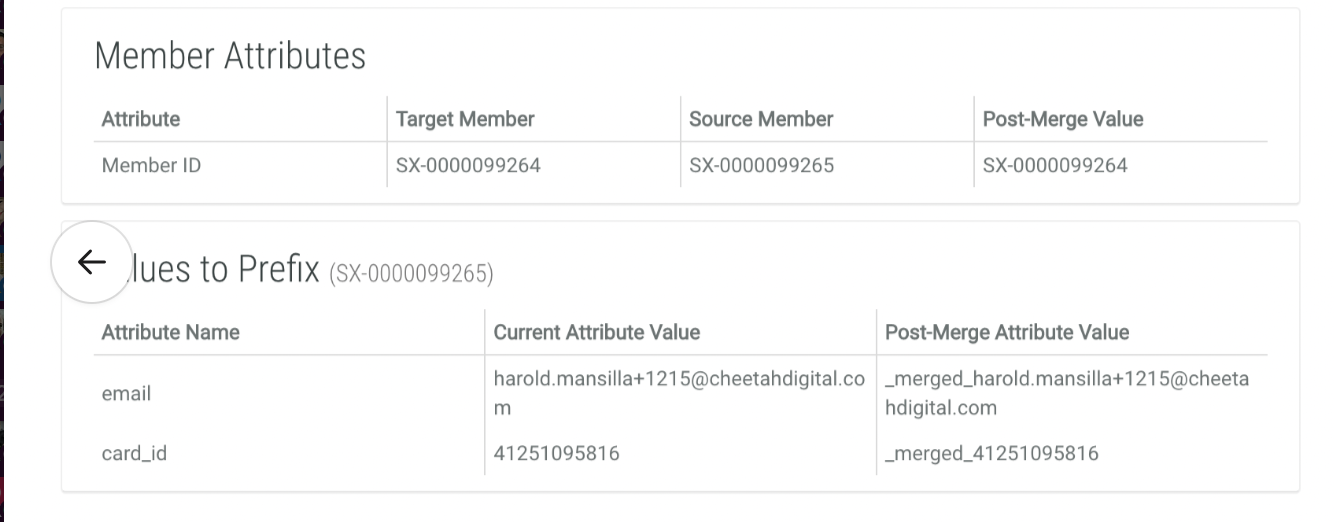Click the Source Member column header
The width and height of the screenshot is (1334, 522).
coord(761,119)
